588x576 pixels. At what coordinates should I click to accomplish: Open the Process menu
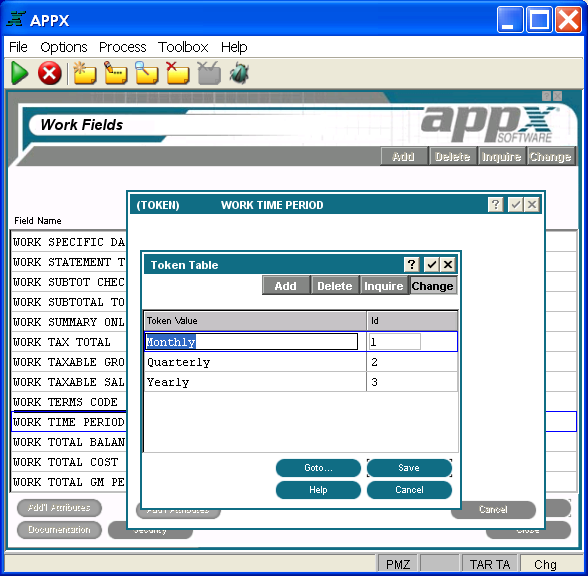point(123,47)
